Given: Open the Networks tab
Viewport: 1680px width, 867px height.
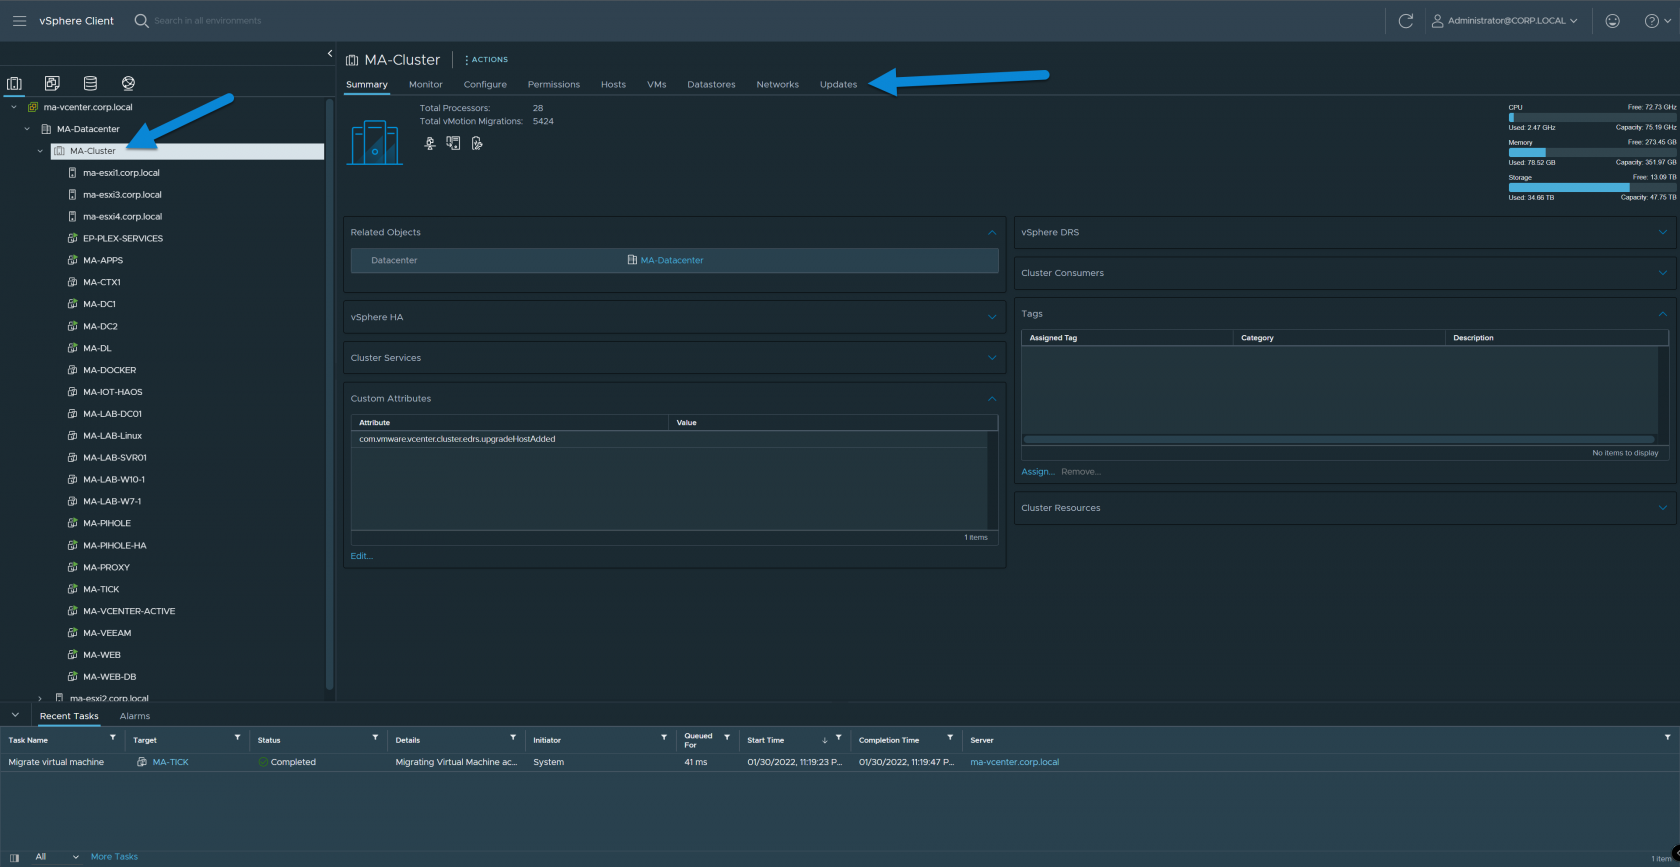Looking at the screenshot, I should [x=777, y=84].
